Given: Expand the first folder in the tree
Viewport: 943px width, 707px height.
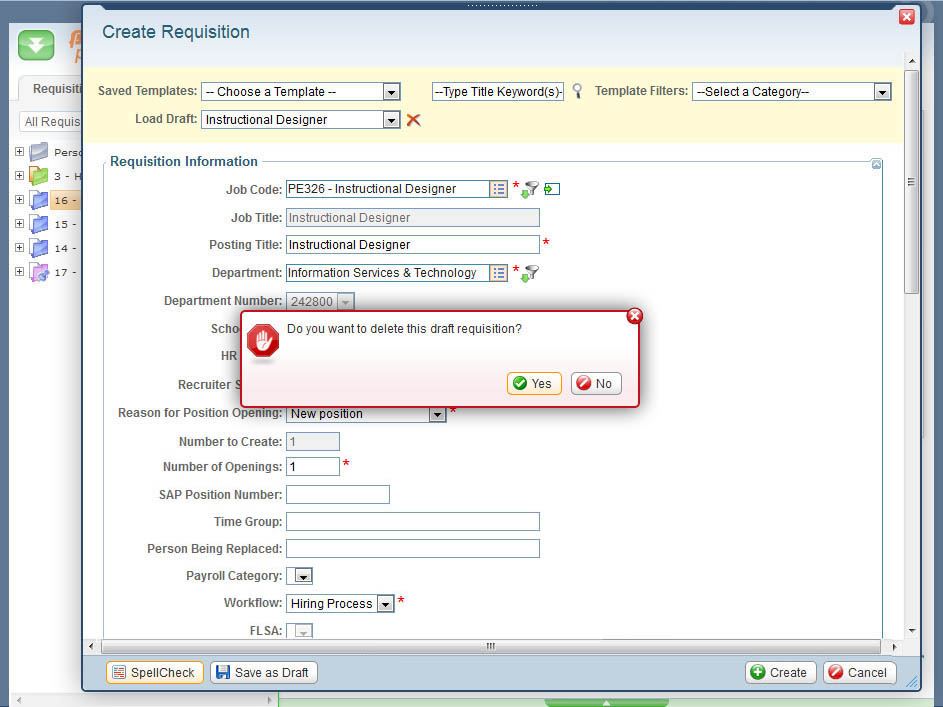Looking at the screenshot, I should coord(19,152).
